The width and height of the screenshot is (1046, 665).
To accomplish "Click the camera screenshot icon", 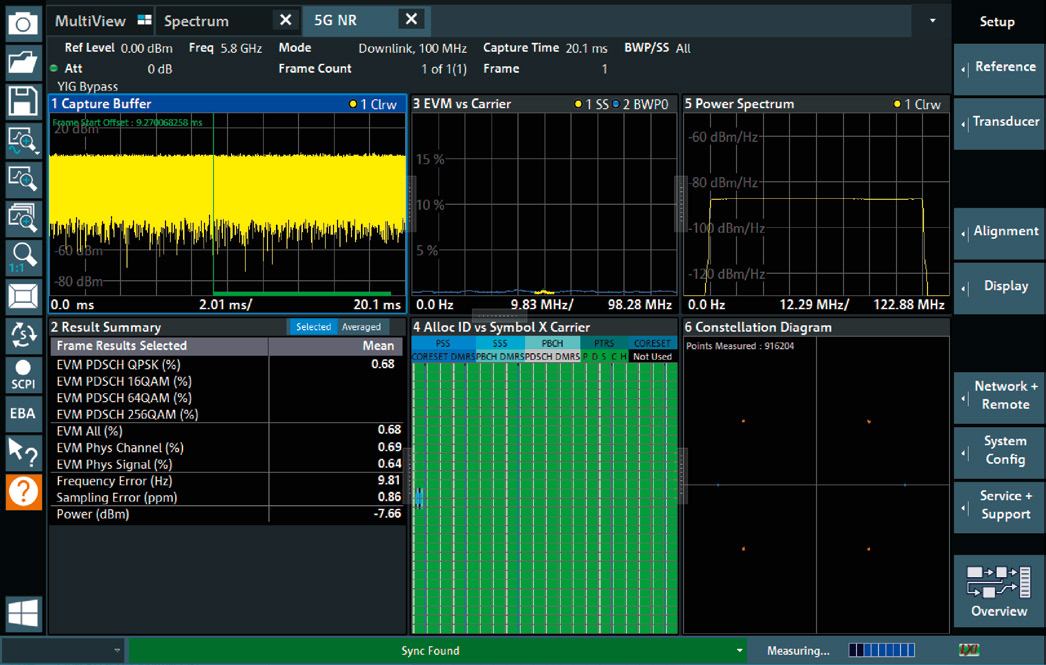I will click(22, 23).
